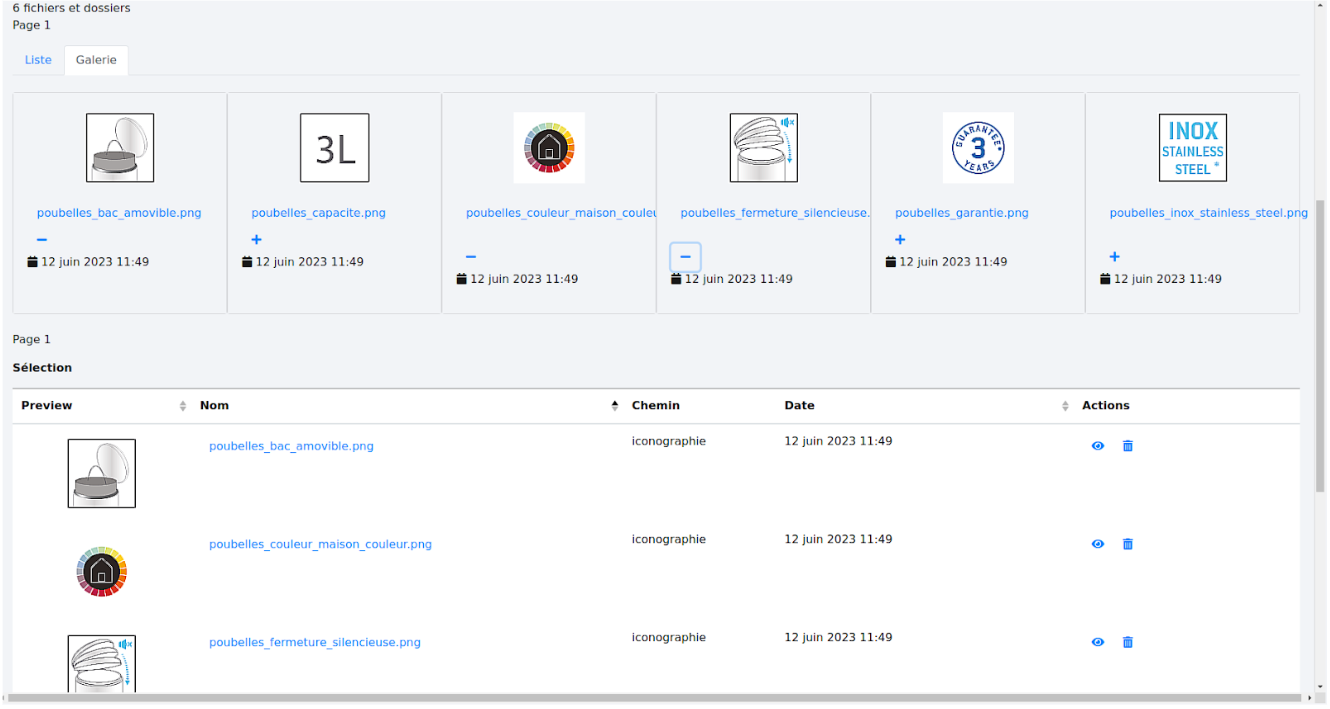Viewport: 1330px width, 709px height.
Task: Show poubelles_fermeture_silencieuse.png via the eye icon
Action: click(x=1097, y=642)
